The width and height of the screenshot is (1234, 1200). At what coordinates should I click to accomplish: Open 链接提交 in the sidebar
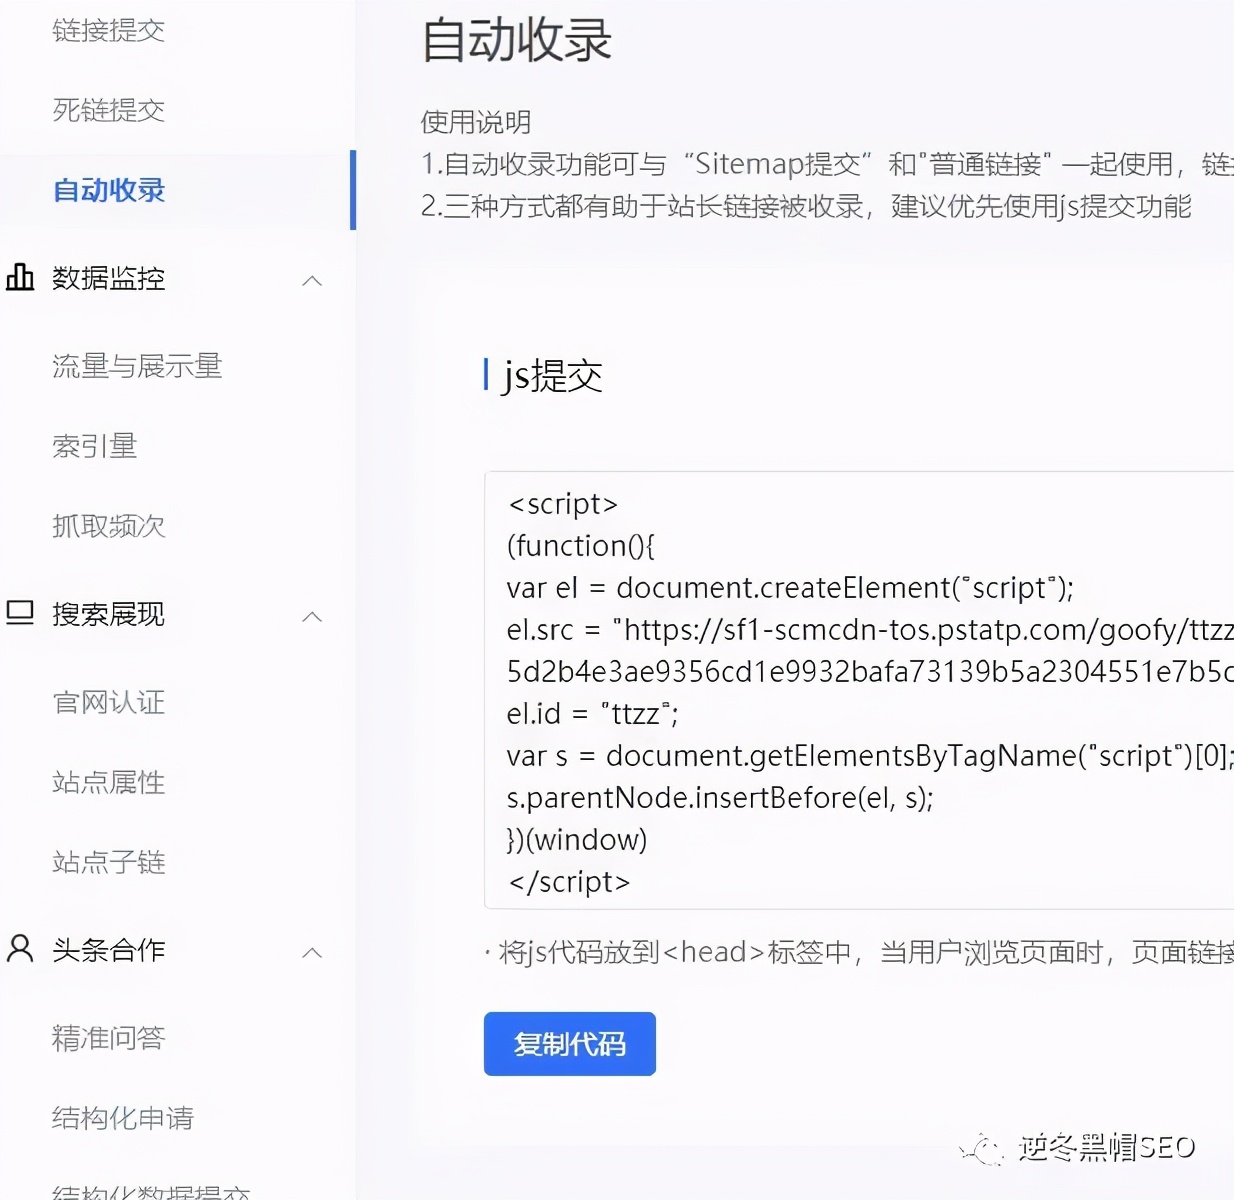108,31
